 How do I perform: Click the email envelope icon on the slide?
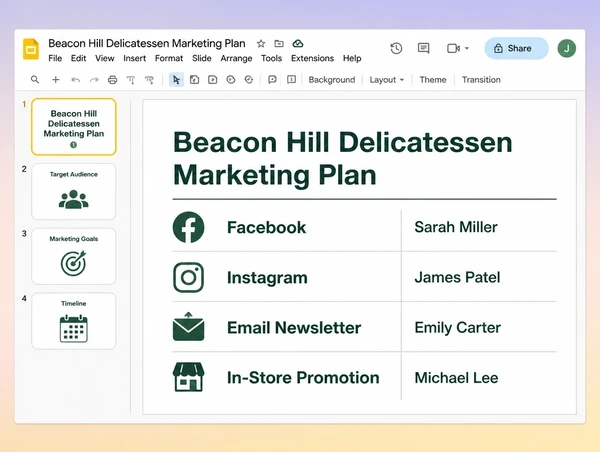[188, 326]
